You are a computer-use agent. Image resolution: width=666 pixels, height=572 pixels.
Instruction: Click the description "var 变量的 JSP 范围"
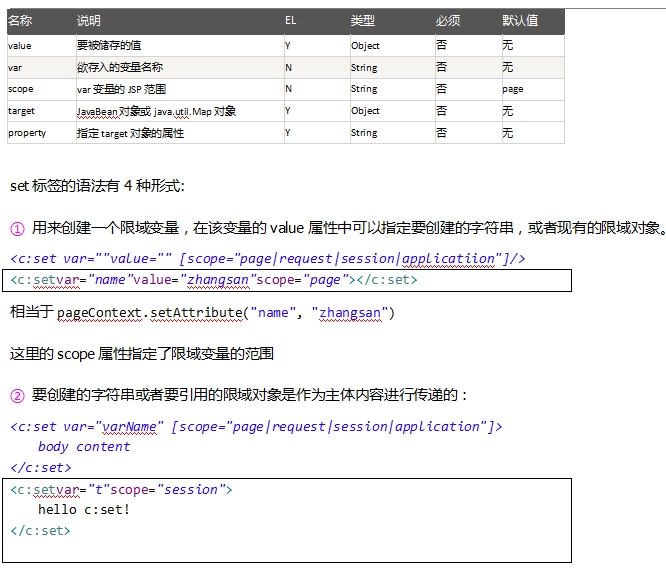121,89
